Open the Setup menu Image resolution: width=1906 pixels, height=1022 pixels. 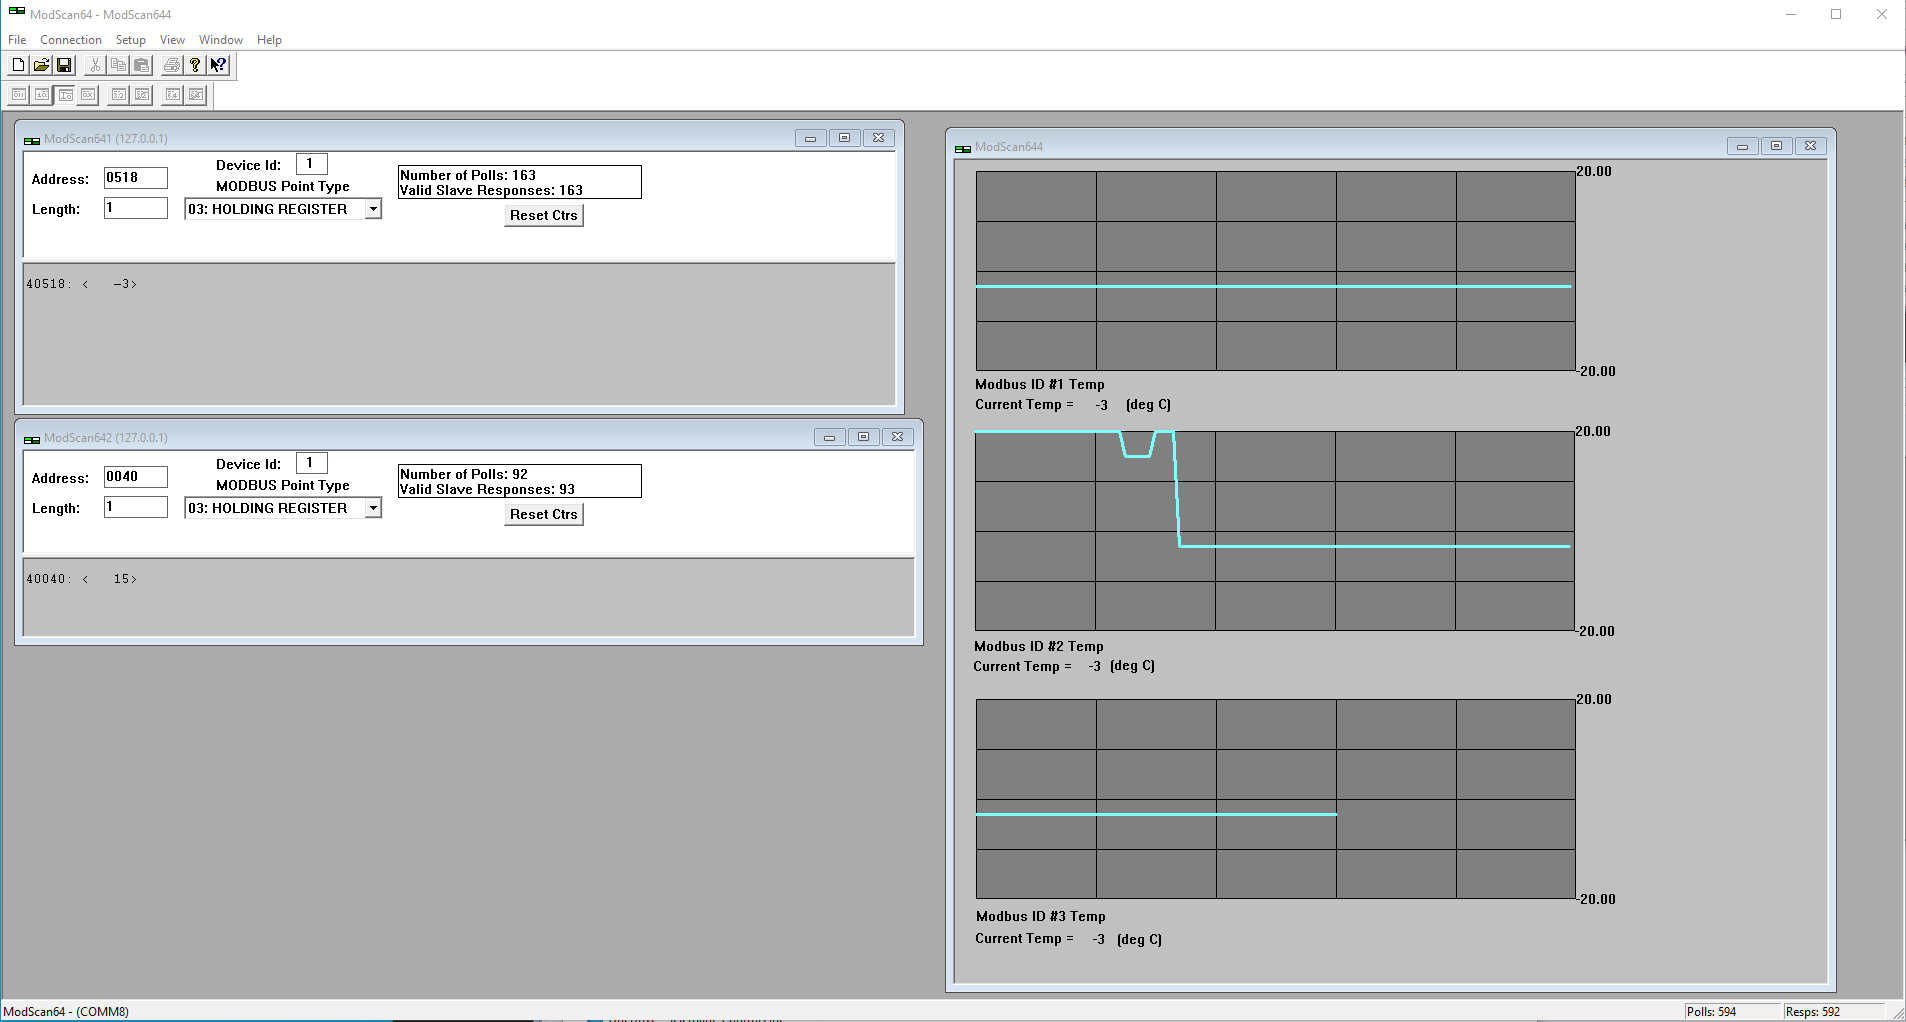click(x=131, y=40)
